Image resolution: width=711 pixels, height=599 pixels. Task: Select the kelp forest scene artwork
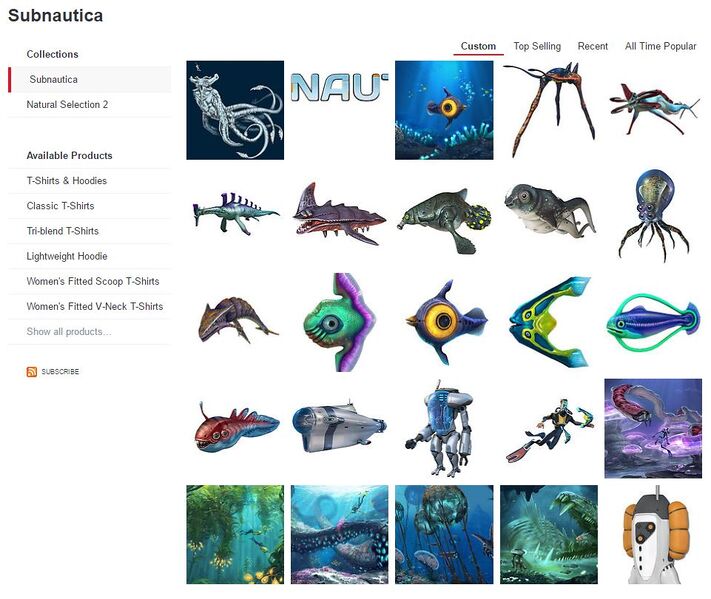(x=235, y=535)
